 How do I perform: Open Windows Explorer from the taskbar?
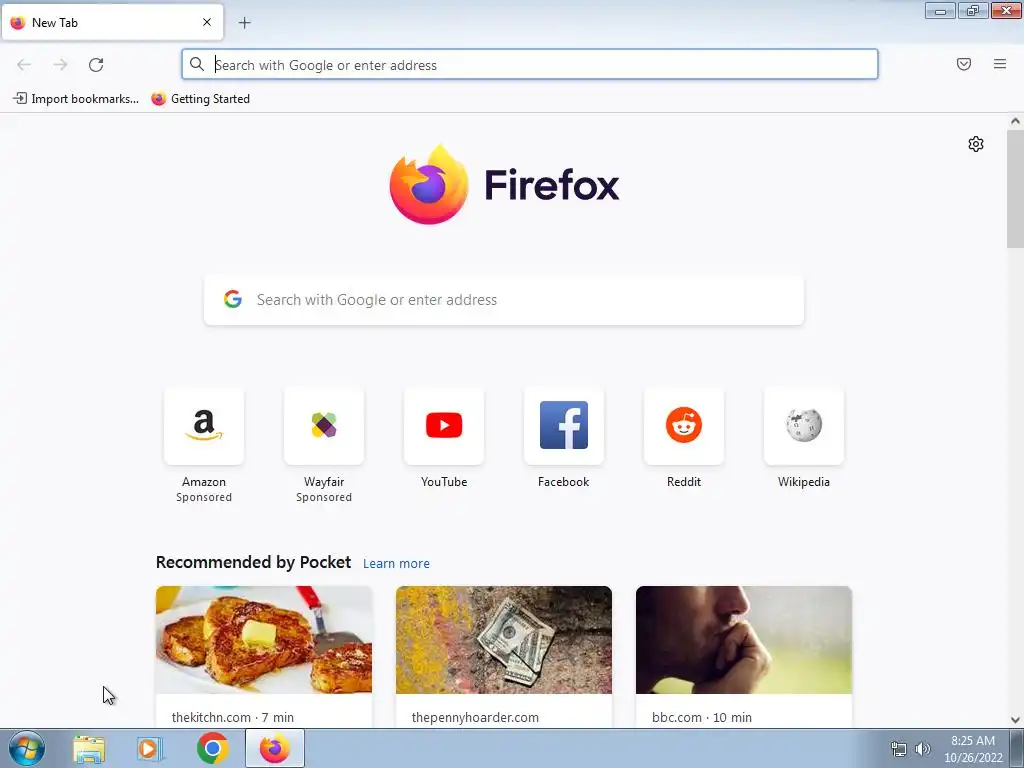(89, 749)
